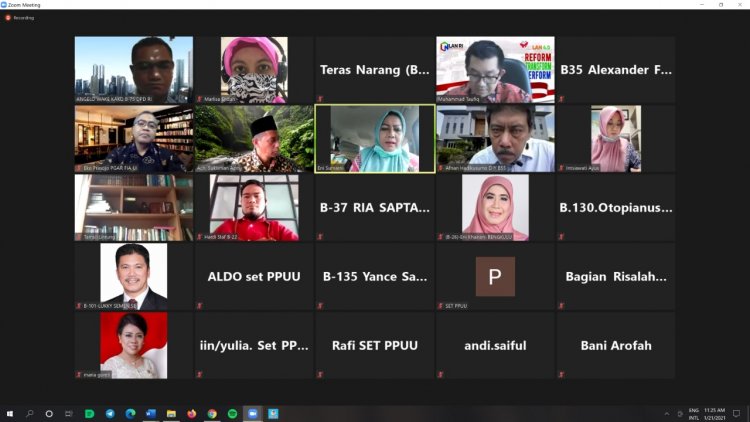The height and width of the screenshot is (422, 750).
Task: Click the Windows Start button
Action: click(x=10, y=413)
